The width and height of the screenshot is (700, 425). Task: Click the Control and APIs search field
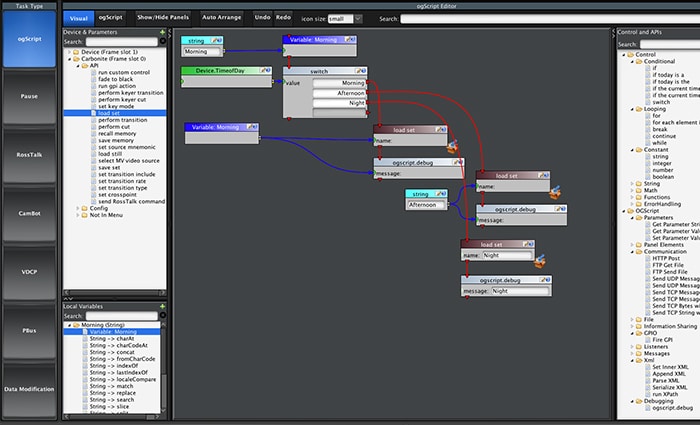[670, 44]
